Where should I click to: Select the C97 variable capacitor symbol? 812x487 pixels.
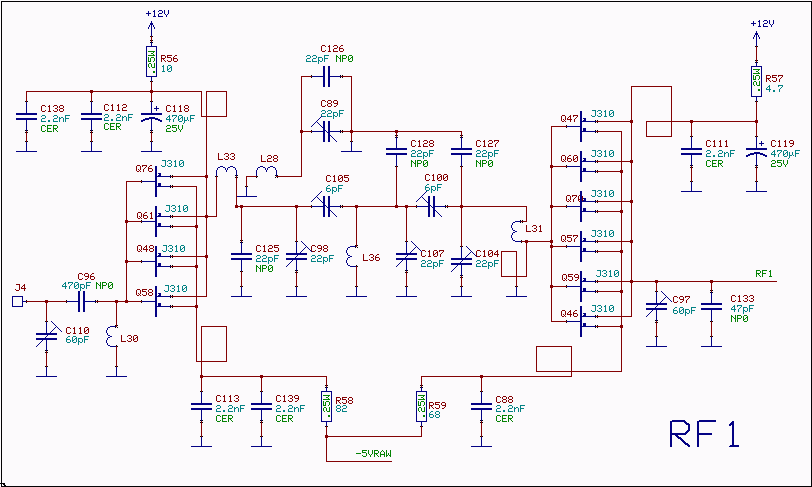657,307
